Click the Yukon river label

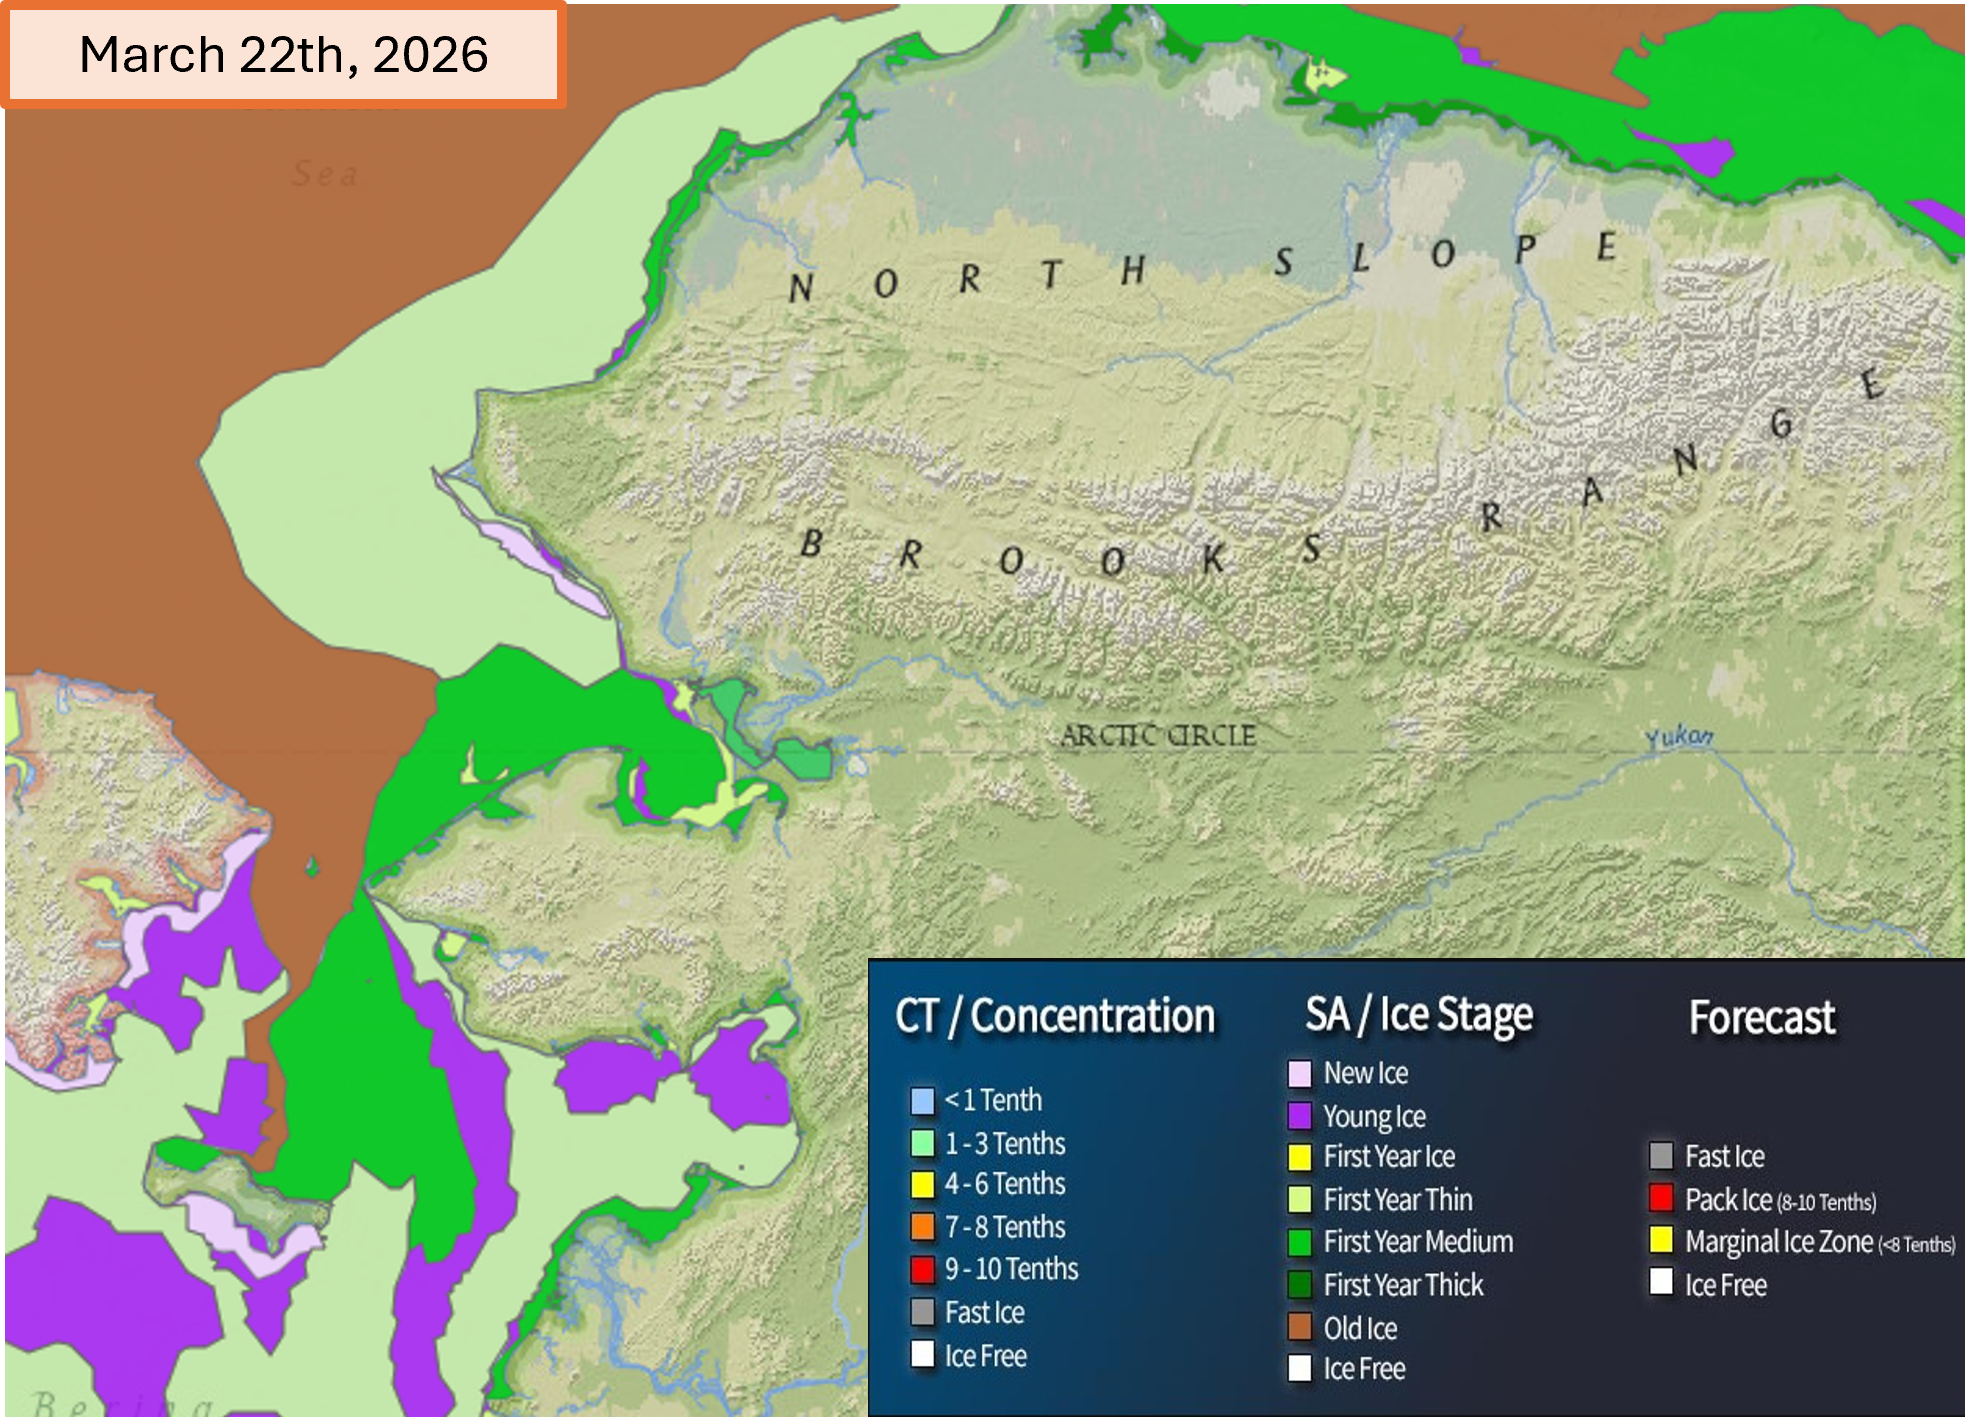click(1678, 738)
